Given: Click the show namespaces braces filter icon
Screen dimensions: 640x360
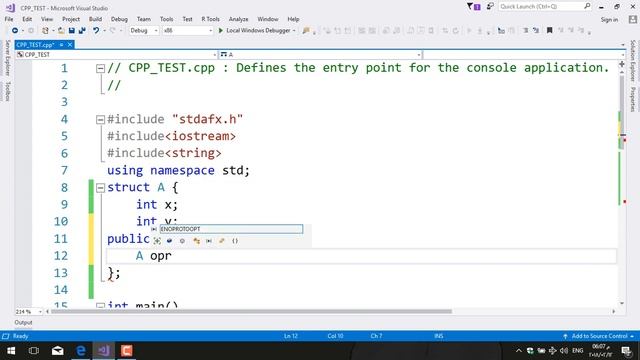Looking at the screenshot, I should point(235,241).
